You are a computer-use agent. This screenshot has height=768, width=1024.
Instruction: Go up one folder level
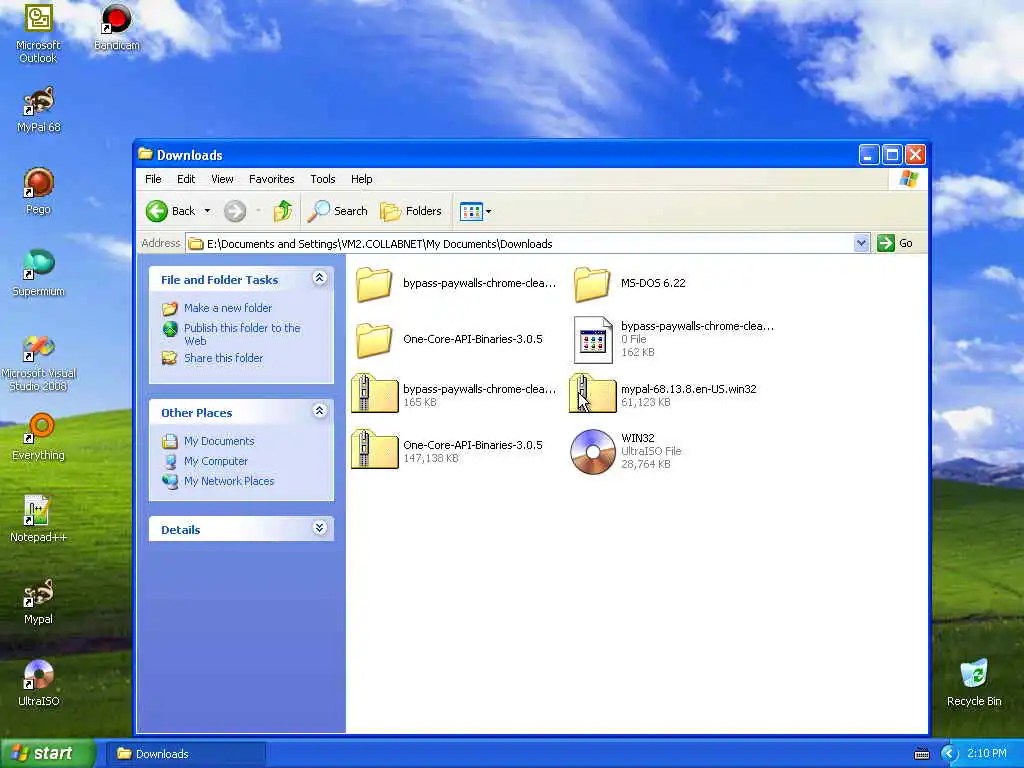pyautogui.click(x=283, y=211)
